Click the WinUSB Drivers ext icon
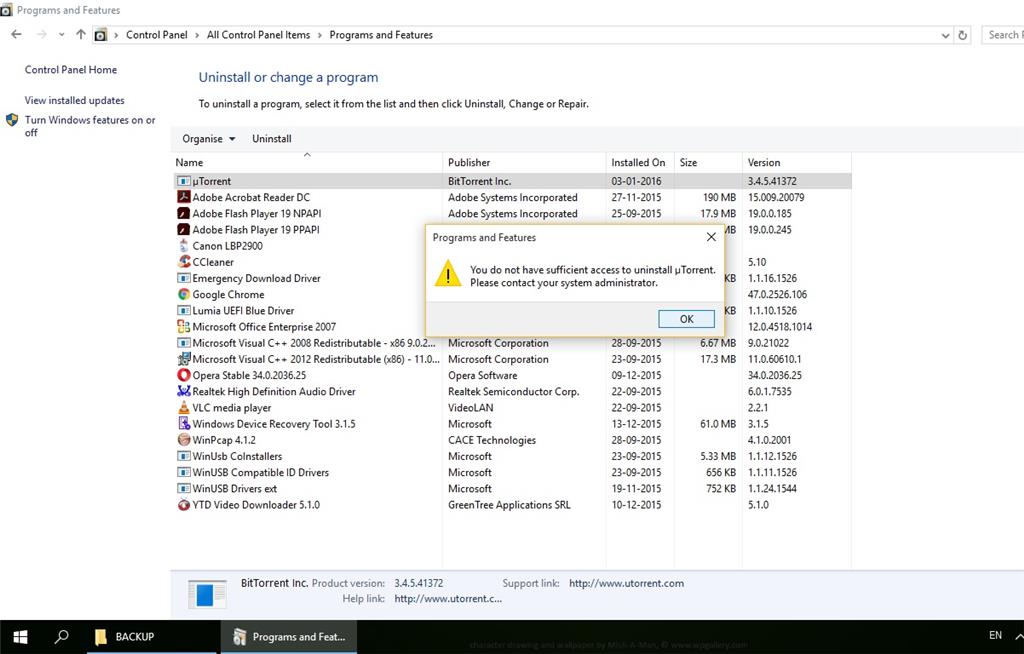This screenshot has width=1024, height=654. coord(184,488)
